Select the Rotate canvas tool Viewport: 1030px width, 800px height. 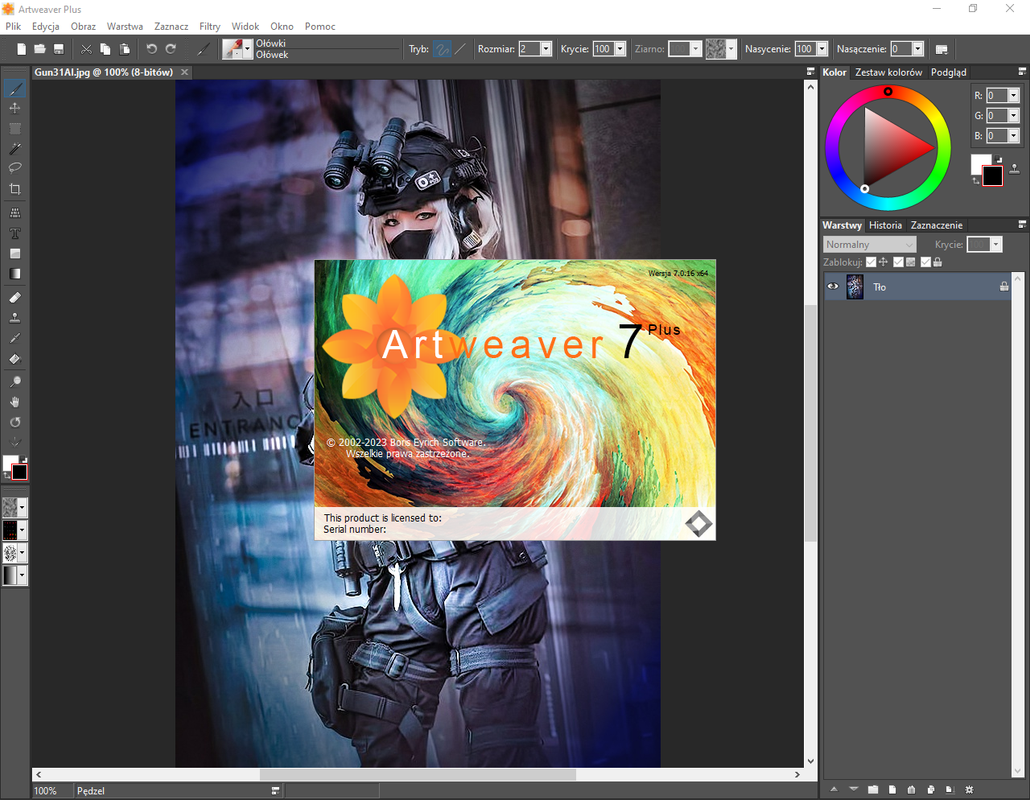pos(15,422)
